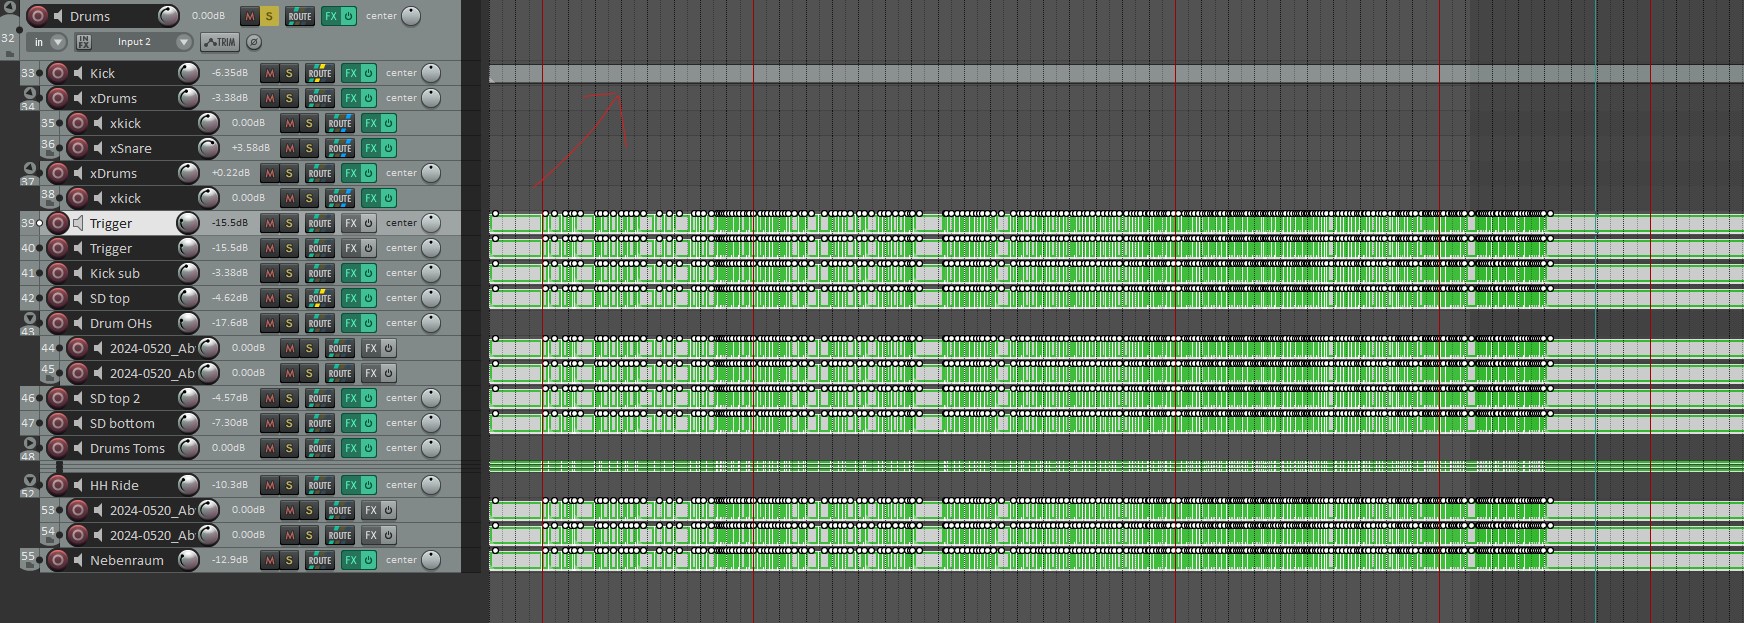Arm the Kick sub track for recording
This screenshot has height=623, width=1744.
(x=58, y=273)
